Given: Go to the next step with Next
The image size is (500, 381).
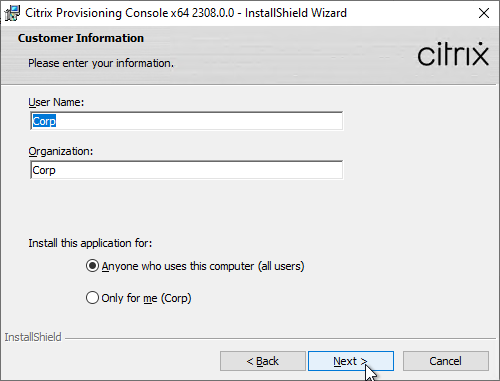Looking at the screenshot, I should [x=351, y=361].
